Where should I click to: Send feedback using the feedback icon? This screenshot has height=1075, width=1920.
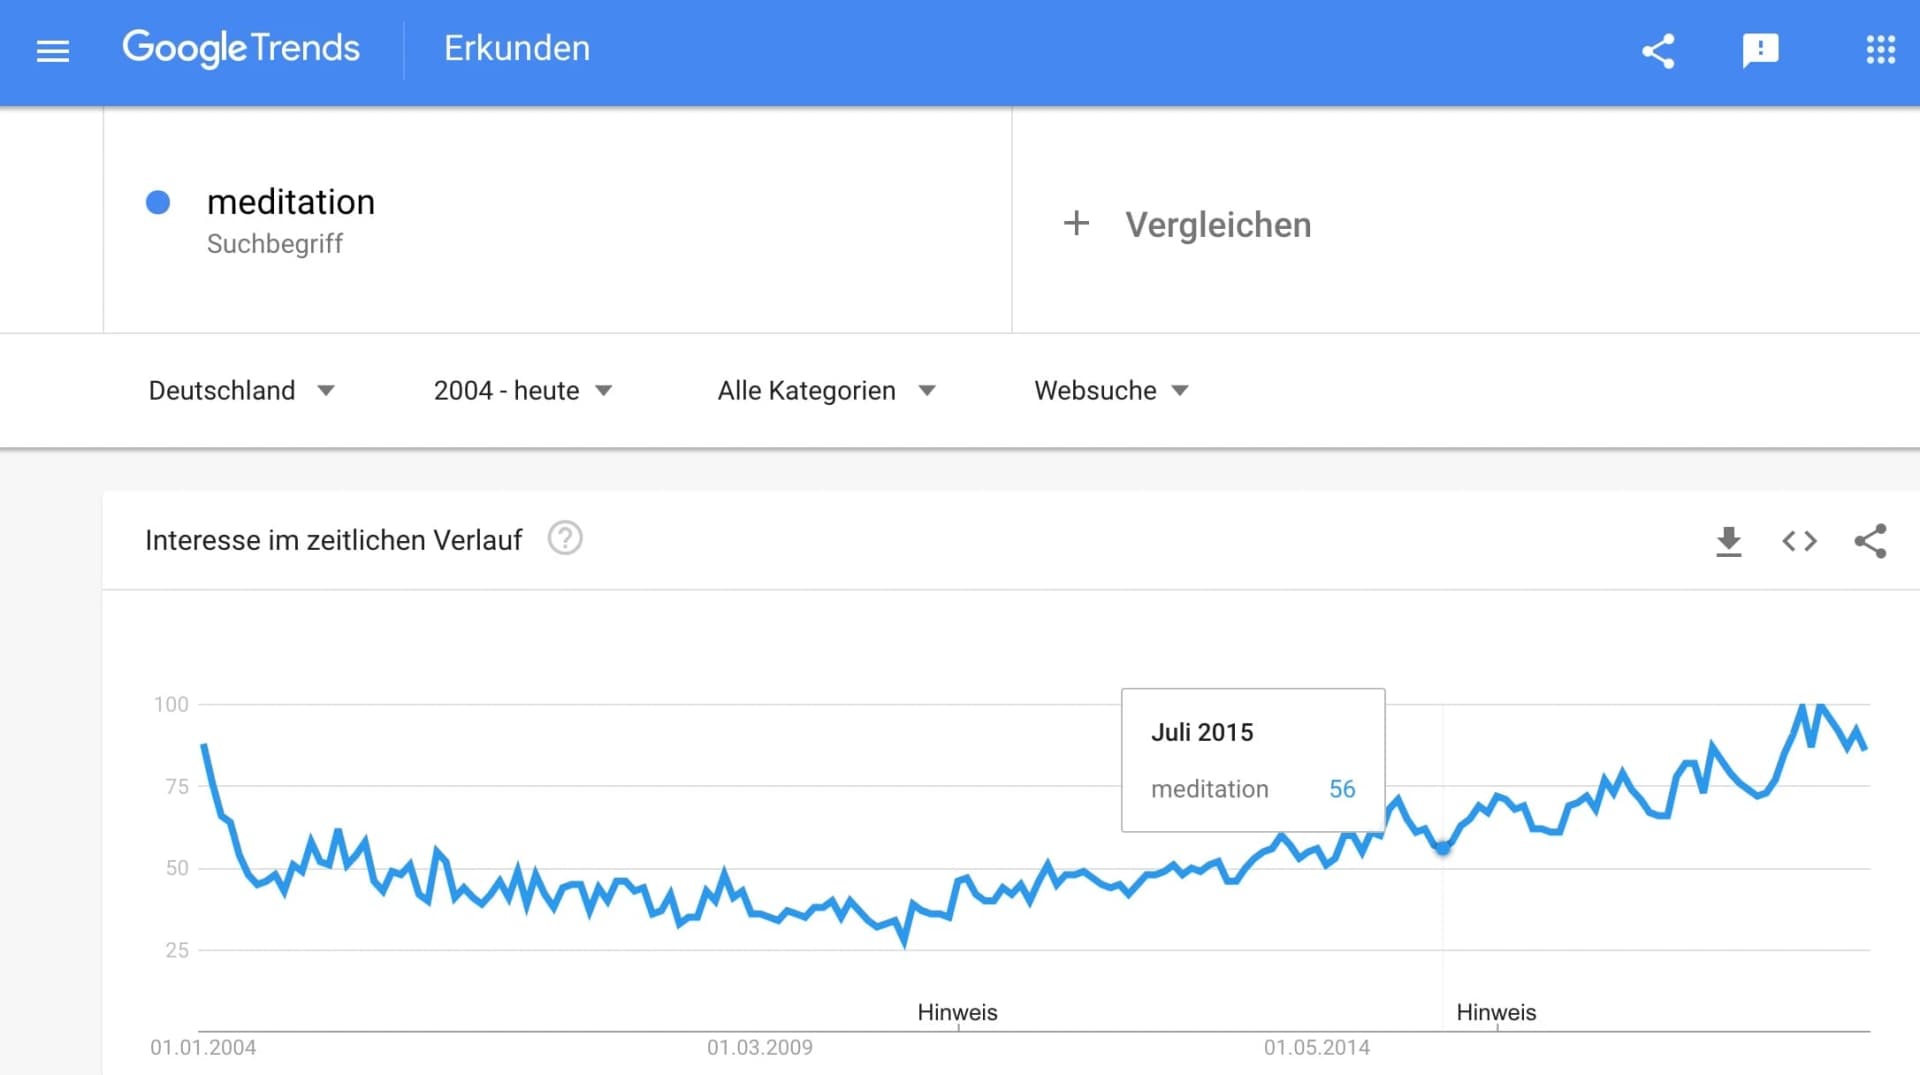pos(1761,50)
